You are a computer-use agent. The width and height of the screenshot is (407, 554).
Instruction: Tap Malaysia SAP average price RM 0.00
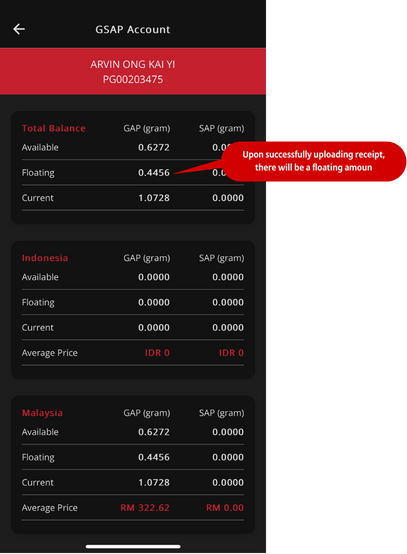click(225, 508)
